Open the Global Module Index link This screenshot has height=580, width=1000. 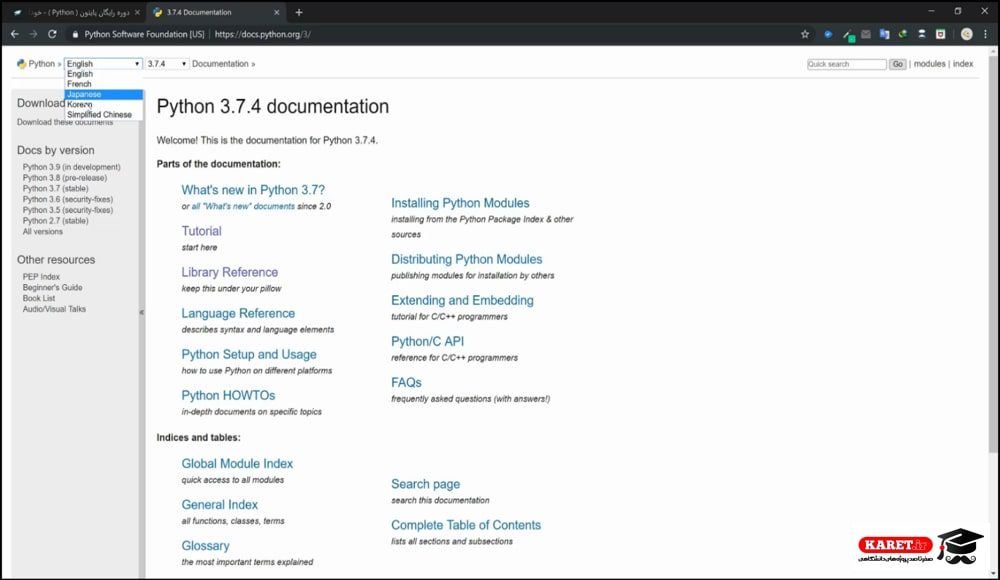tap(237, 464)
